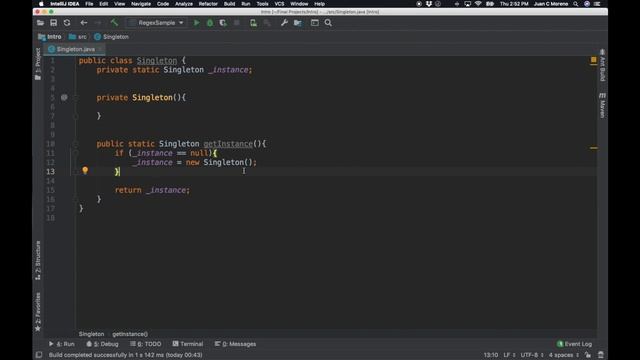
Task: Open the Debug tool window tab
Action: click(x=102, y=344)
